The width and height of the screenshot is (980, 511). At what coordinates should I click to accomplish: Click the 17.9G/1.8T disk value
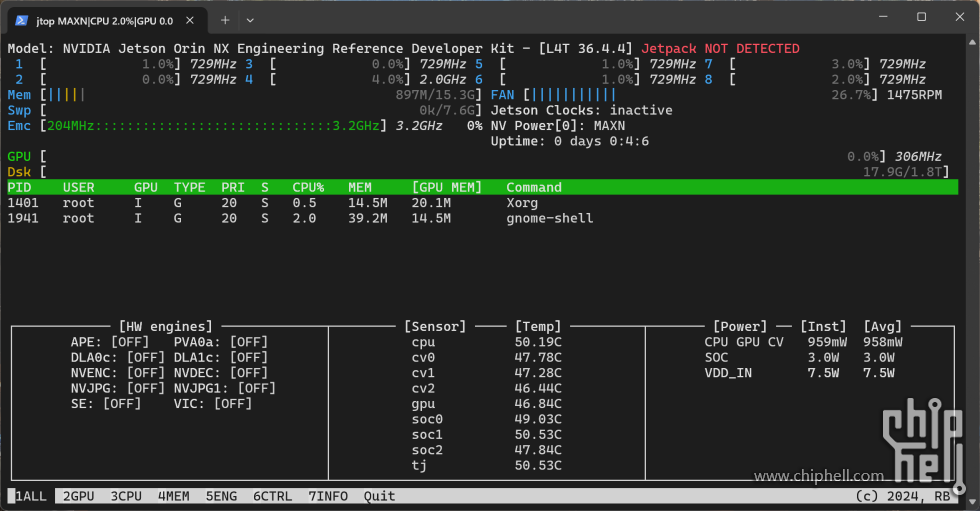click(x=902, y=172)
